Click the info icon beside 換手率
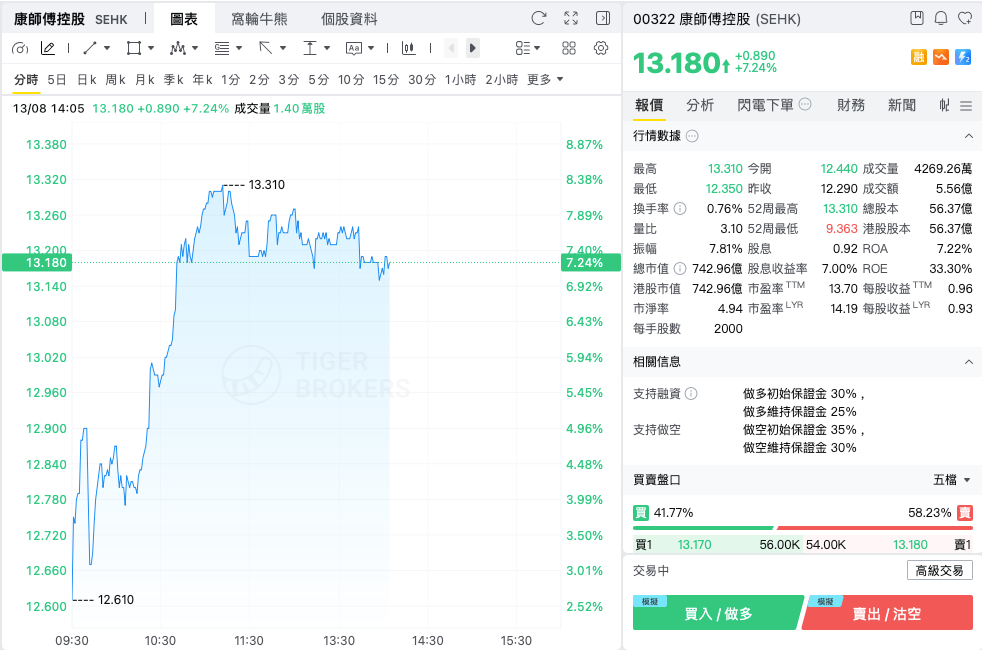The image size is (982, 650). click(680, 209)
